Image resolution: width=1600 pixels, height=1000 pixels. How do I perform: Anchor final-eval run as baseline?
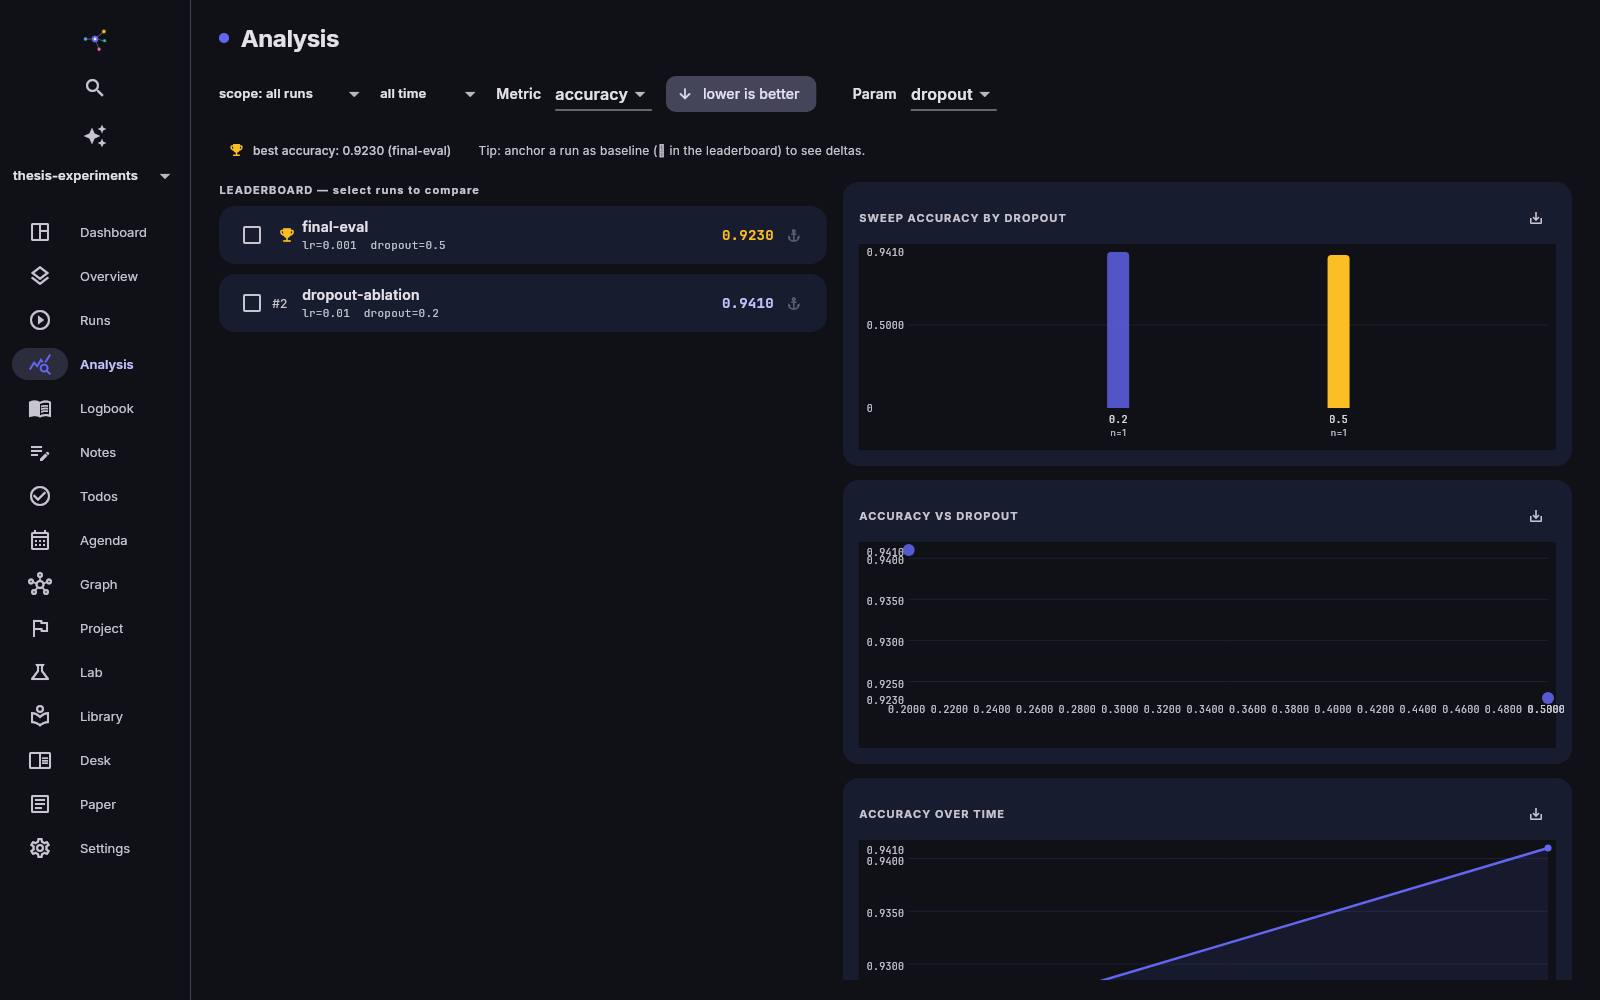pos(794,235)
